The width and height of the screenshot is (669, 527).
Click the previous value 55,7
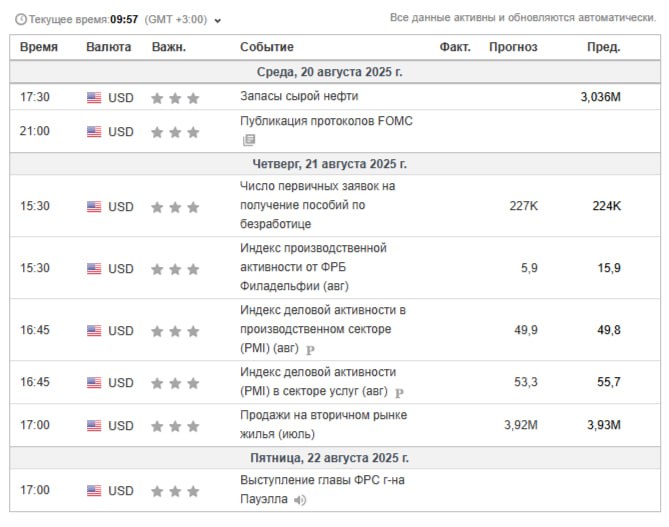coord(609,381)
